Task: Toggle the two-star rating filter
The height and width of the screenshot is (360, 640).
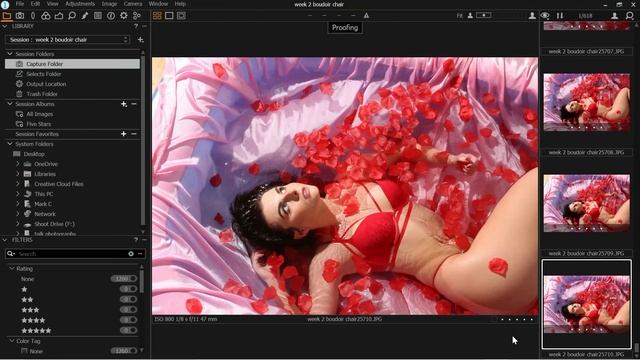Action: [128, 299]
